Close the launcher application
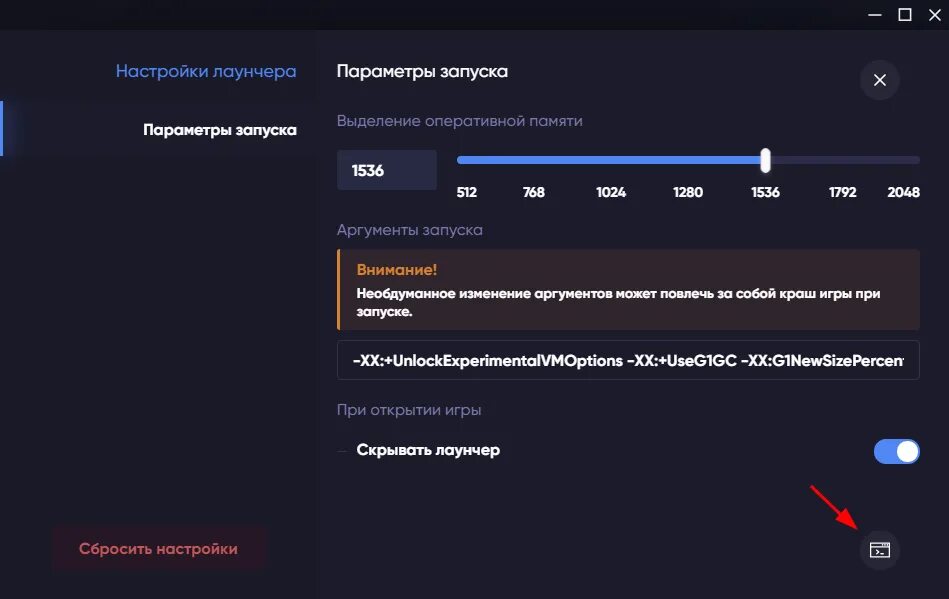This screenshot has width=949, height=599. click(x=935, y=15)
